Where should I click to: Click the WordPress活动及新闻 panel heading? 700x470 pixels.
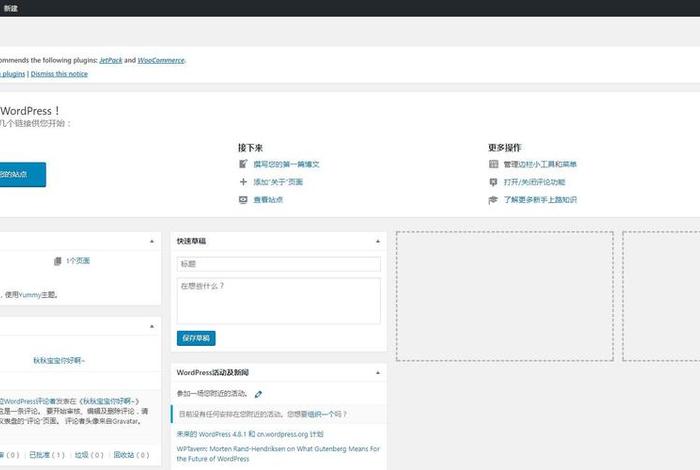click(212, 373)
